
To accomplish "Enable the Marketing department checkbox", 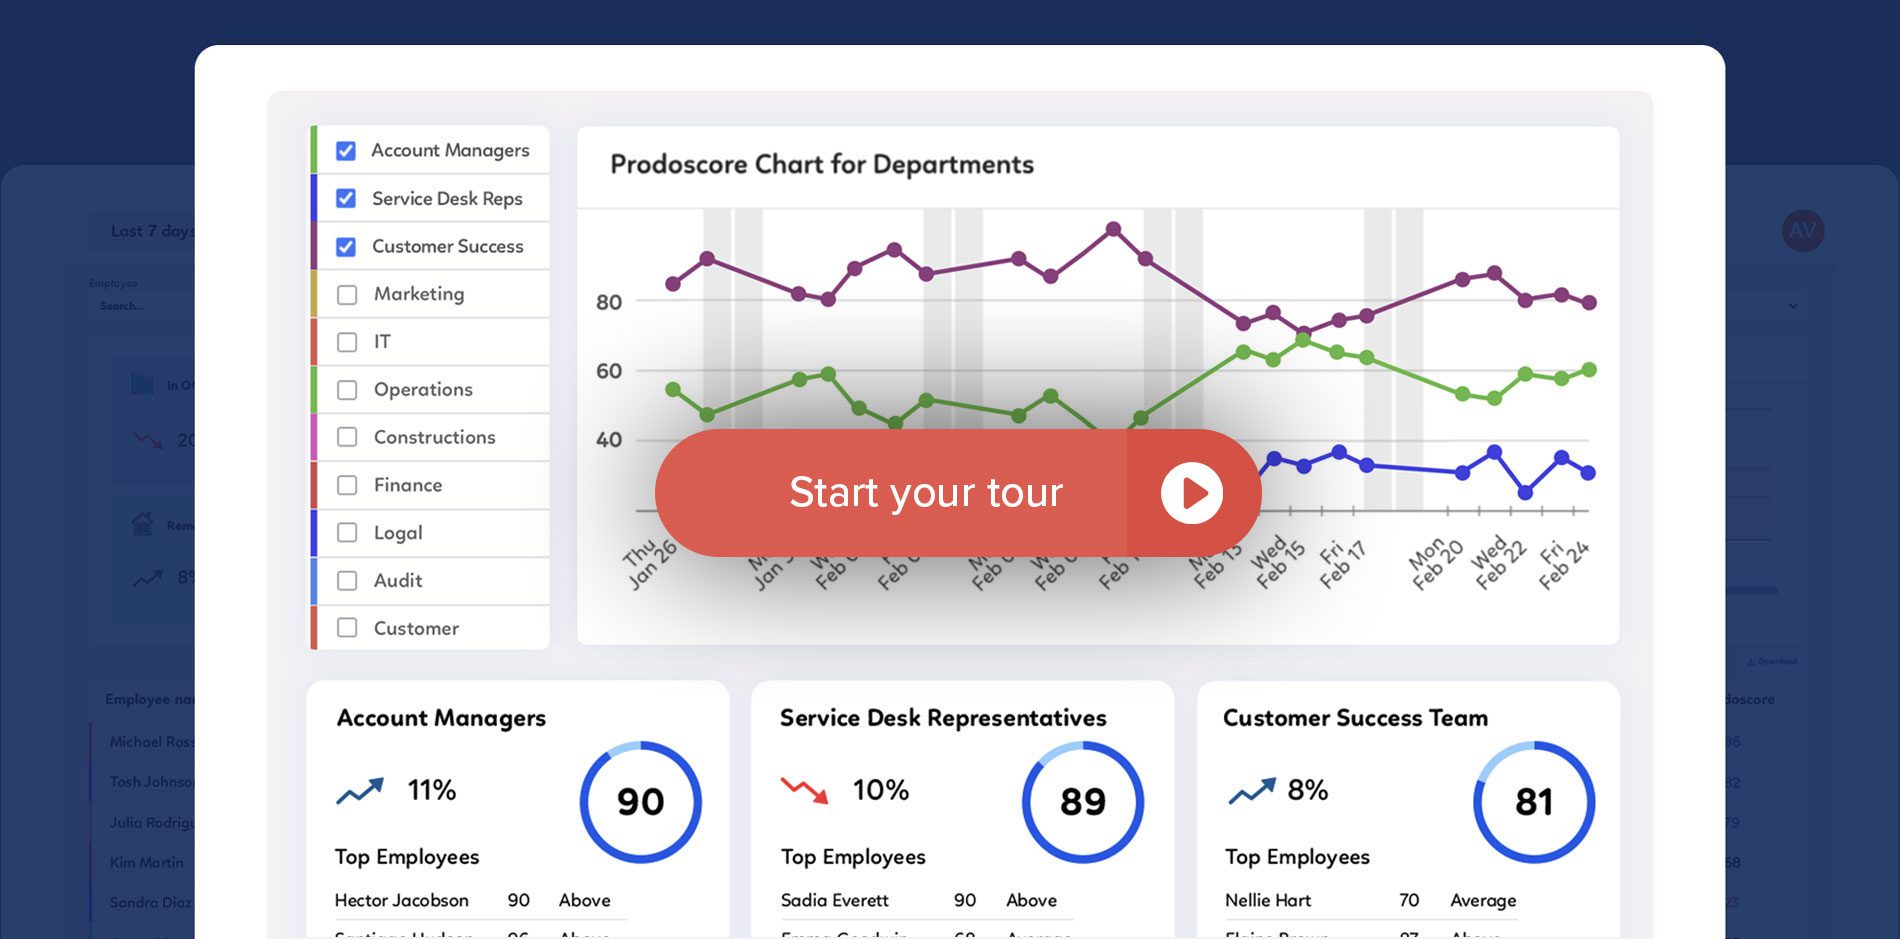I will tap(347, 294).
